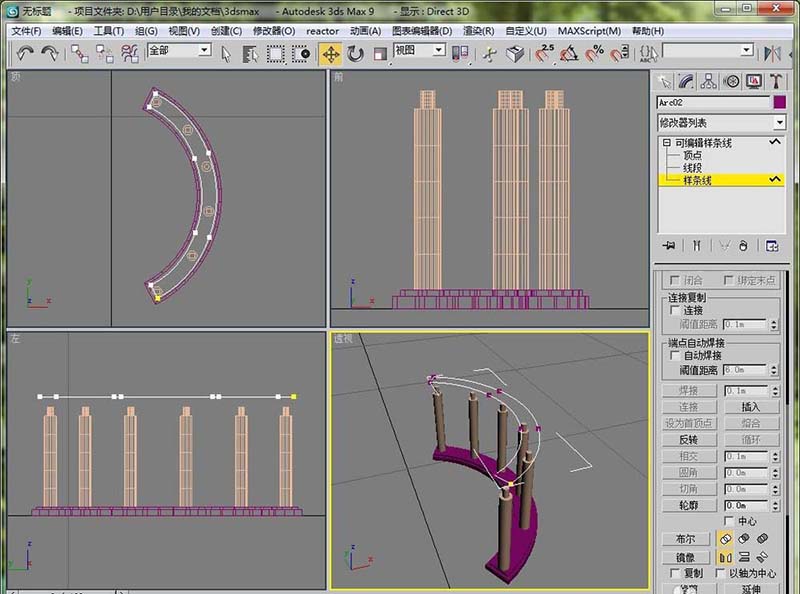
Task: Open the 视图 reference coordinate dropdown
Action: (438, 50)
